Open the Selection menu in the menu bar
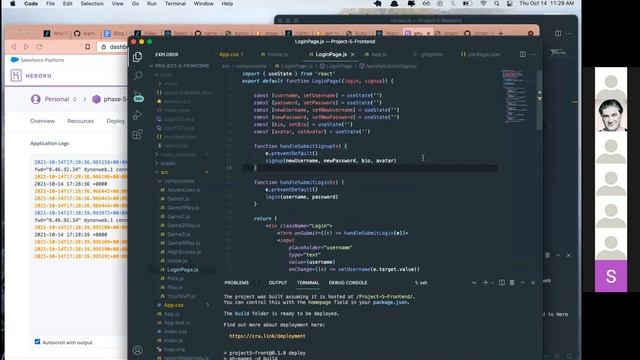The height and width of the screenshot is (360, 640). [x=92, y=4]
